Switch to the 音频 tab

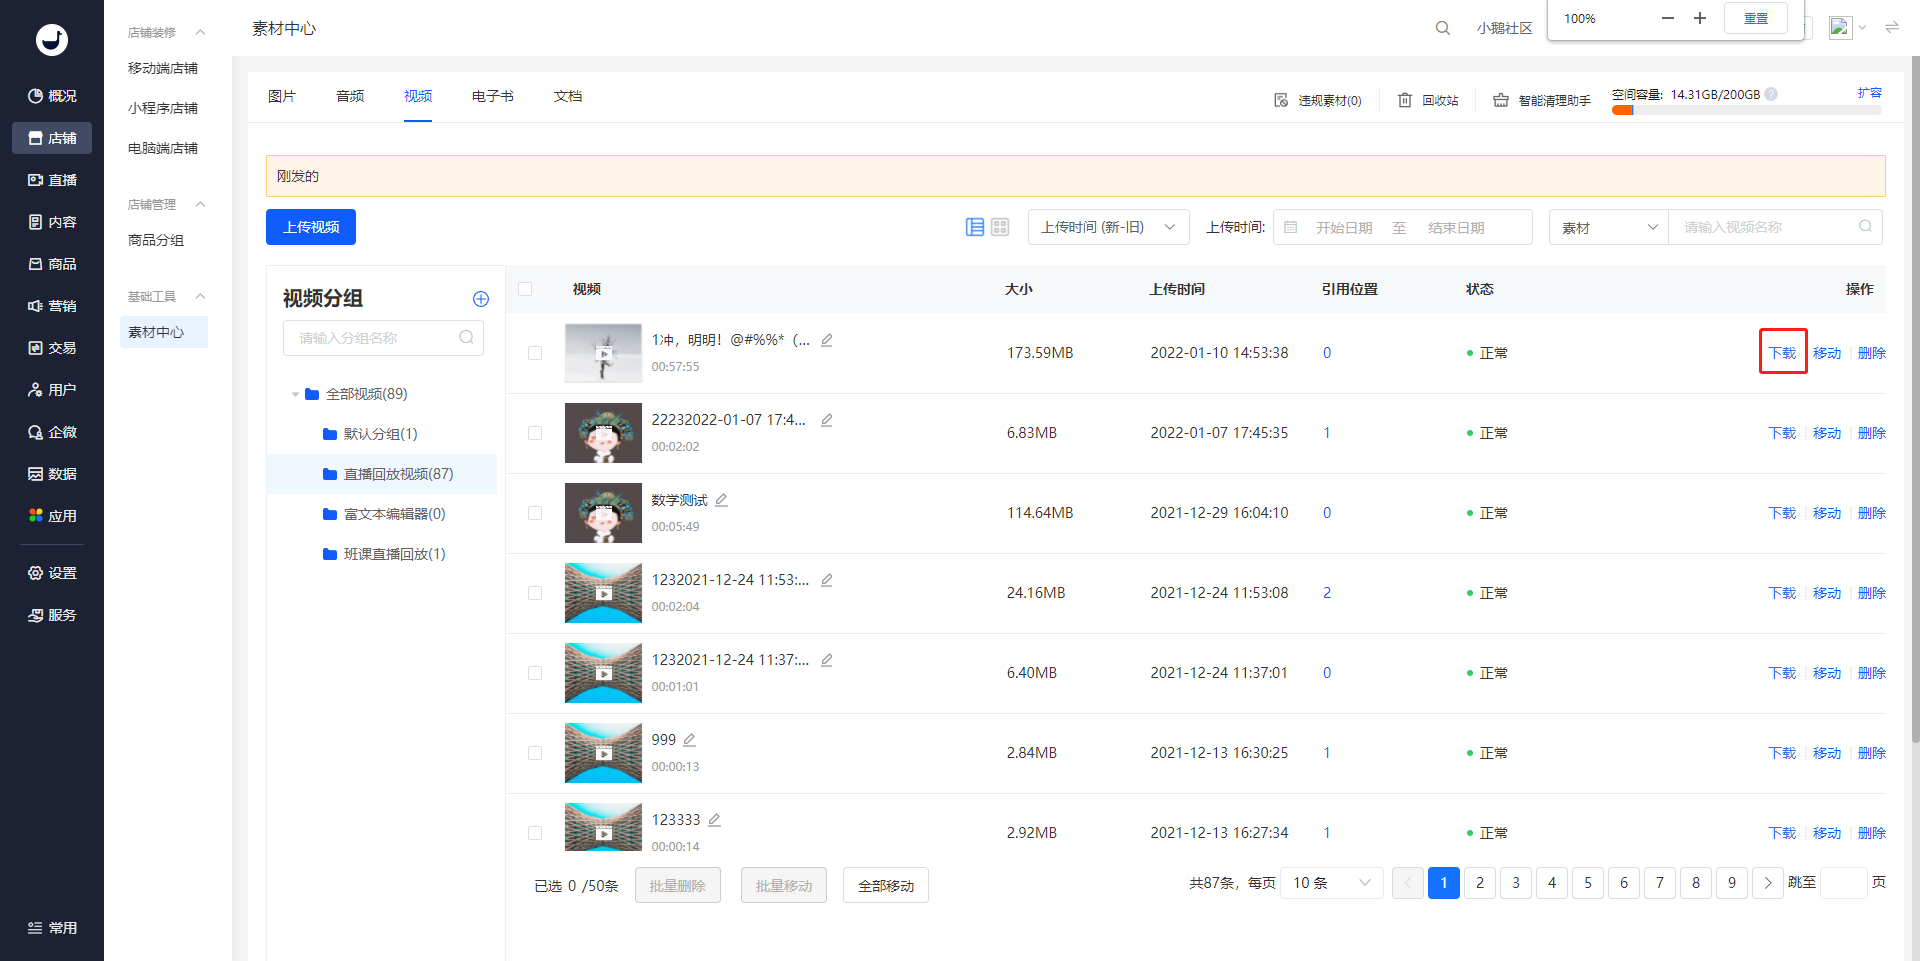(350, 96)
